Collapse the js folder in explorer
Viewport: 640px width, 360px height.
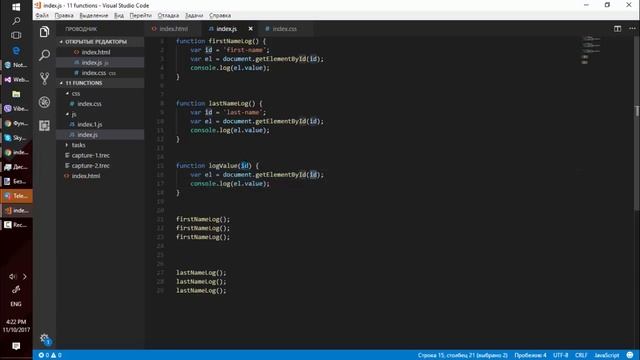click(100, 114)
